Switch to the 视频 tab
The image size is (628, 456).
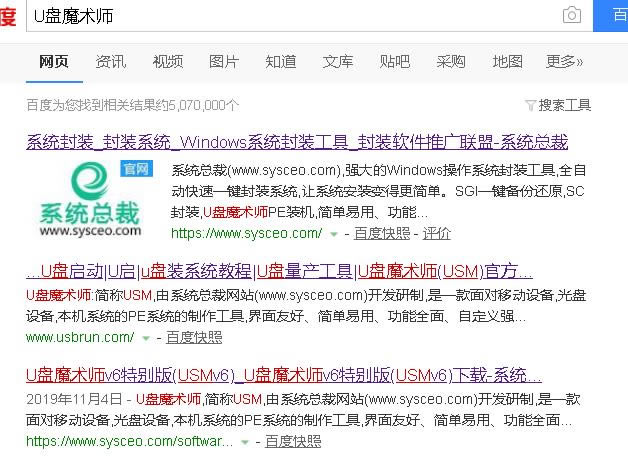point(167,62)
